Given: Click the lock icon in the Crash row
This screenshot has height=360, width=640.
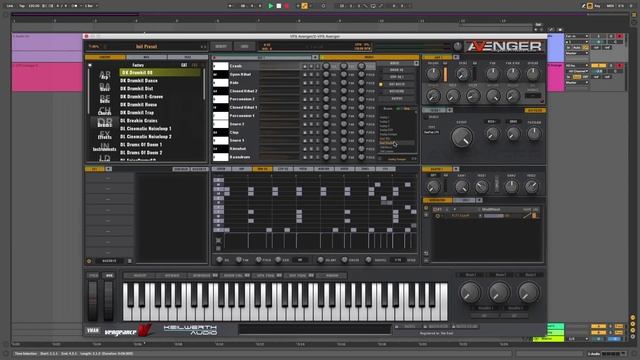Looking at the screenshot, I should pyautogui.click(x=304, y=66).
